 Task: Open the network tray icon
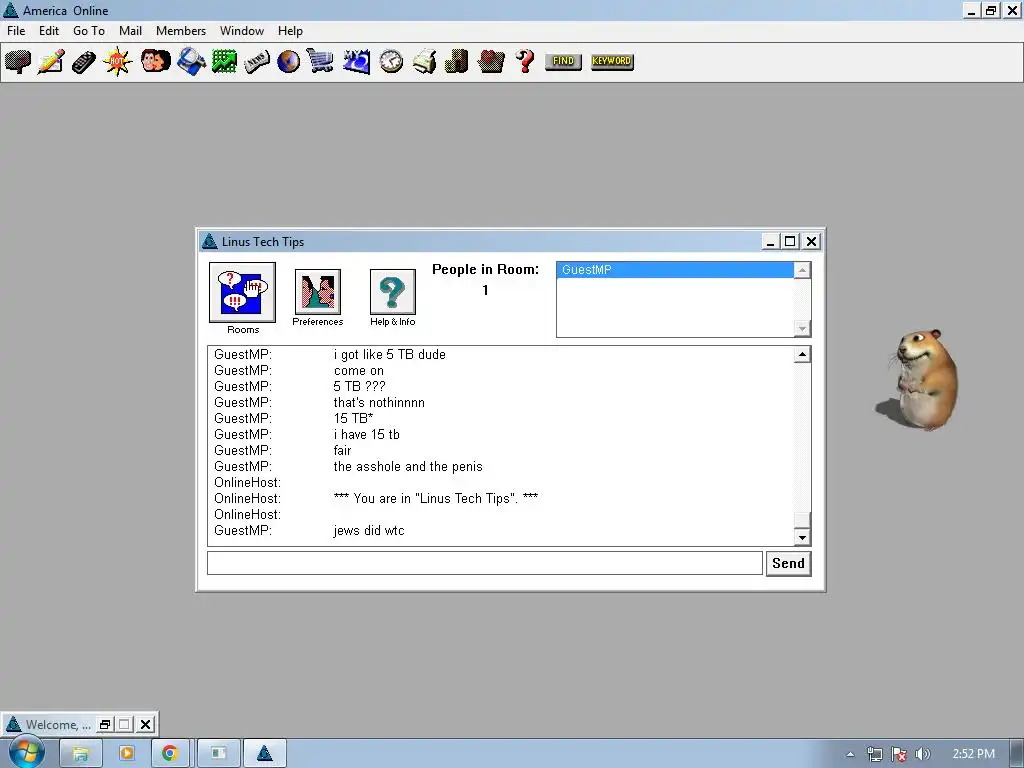(874, 754)
